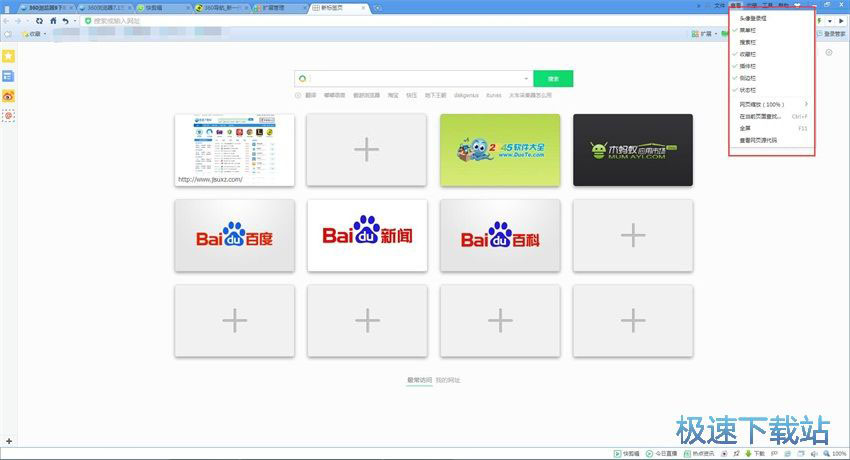The height and width of the screenshot is (460, 850).
Task: Click the browser back arrow
Action: point(6,21)
